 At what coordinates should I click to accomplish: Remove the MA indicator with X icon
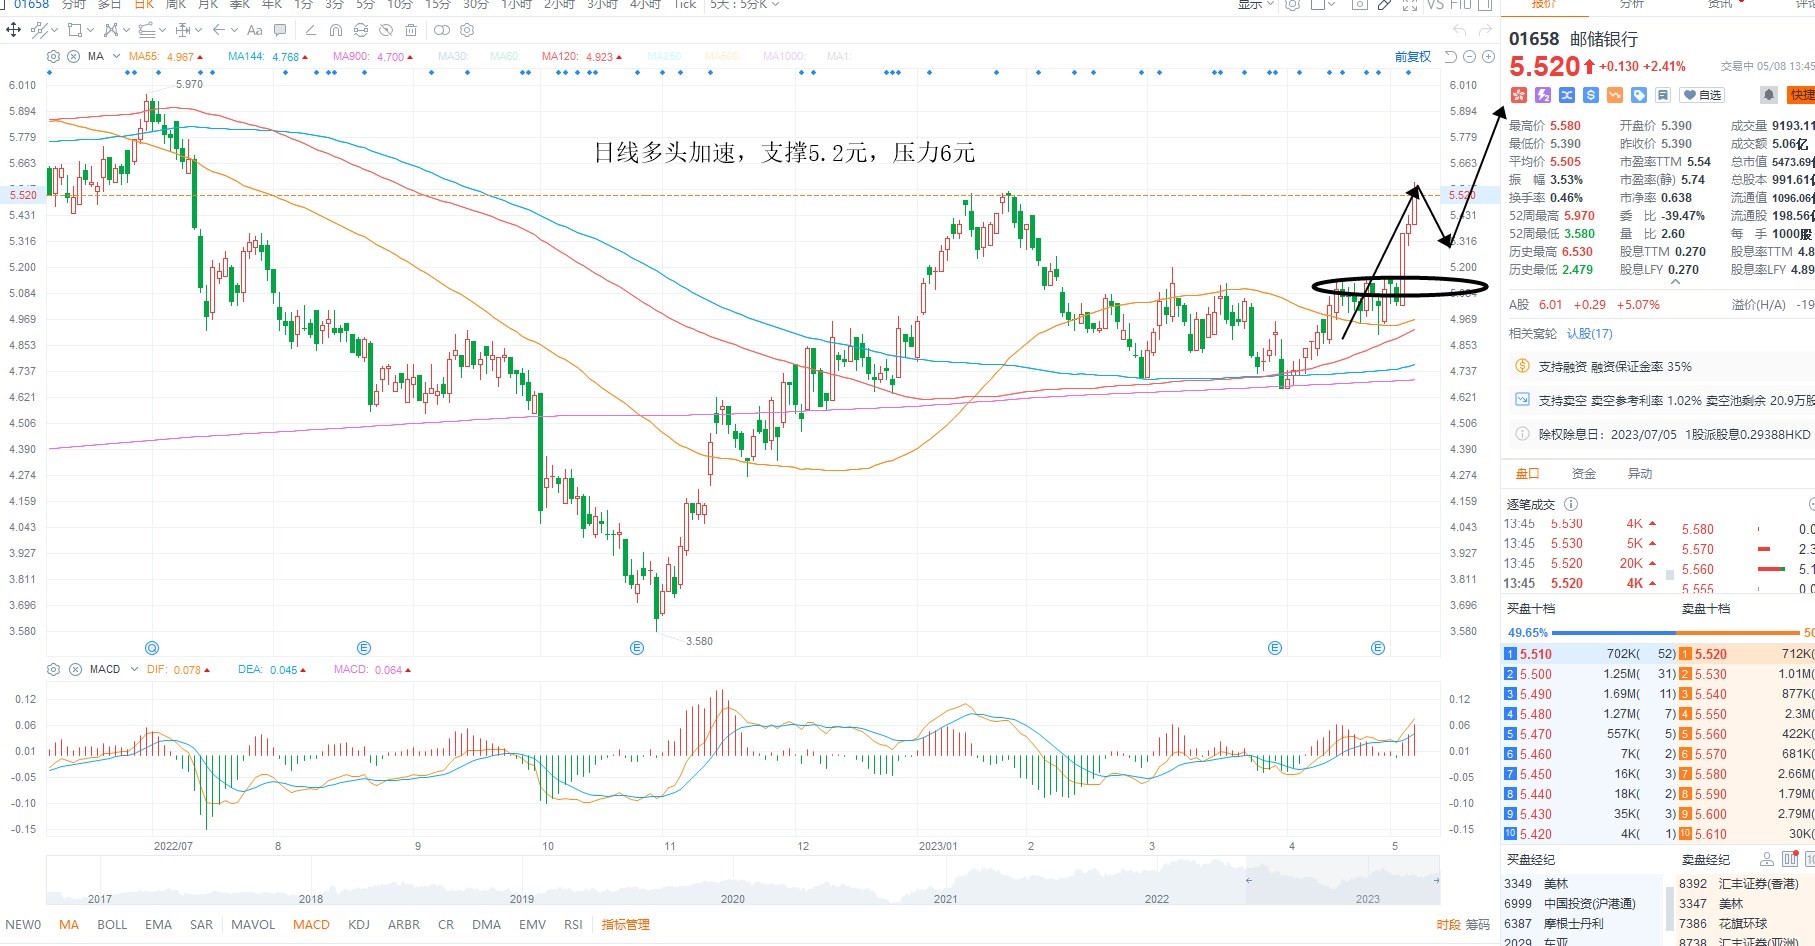[73, 56]
